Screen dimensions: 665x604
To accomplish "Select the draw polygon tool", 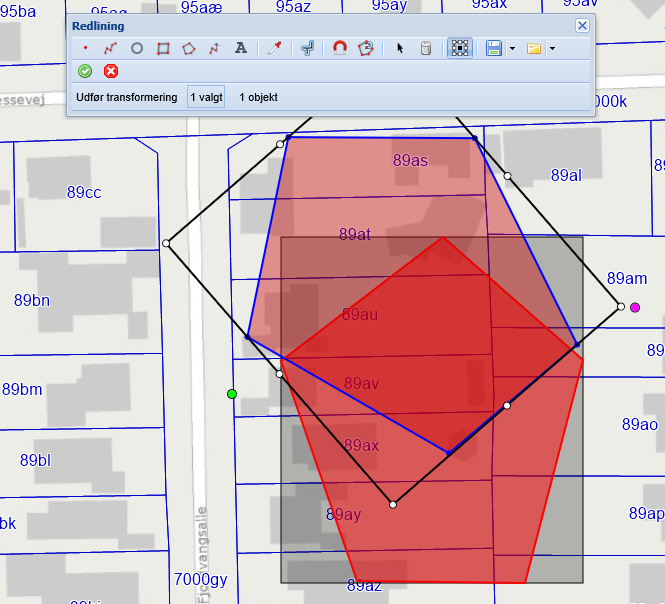I will point(188,48).
